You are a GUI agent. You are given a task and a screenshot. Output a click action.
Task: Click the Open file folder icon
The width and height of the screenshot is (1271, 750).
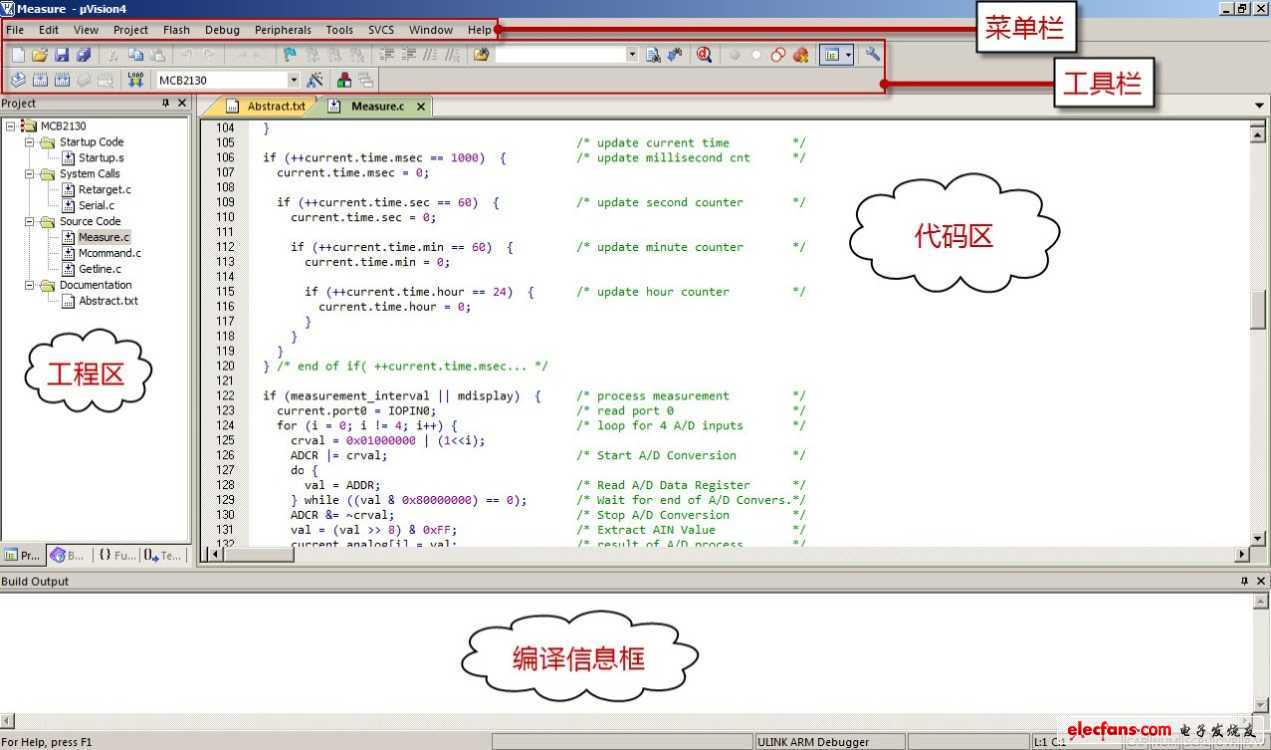click(40, 55)
